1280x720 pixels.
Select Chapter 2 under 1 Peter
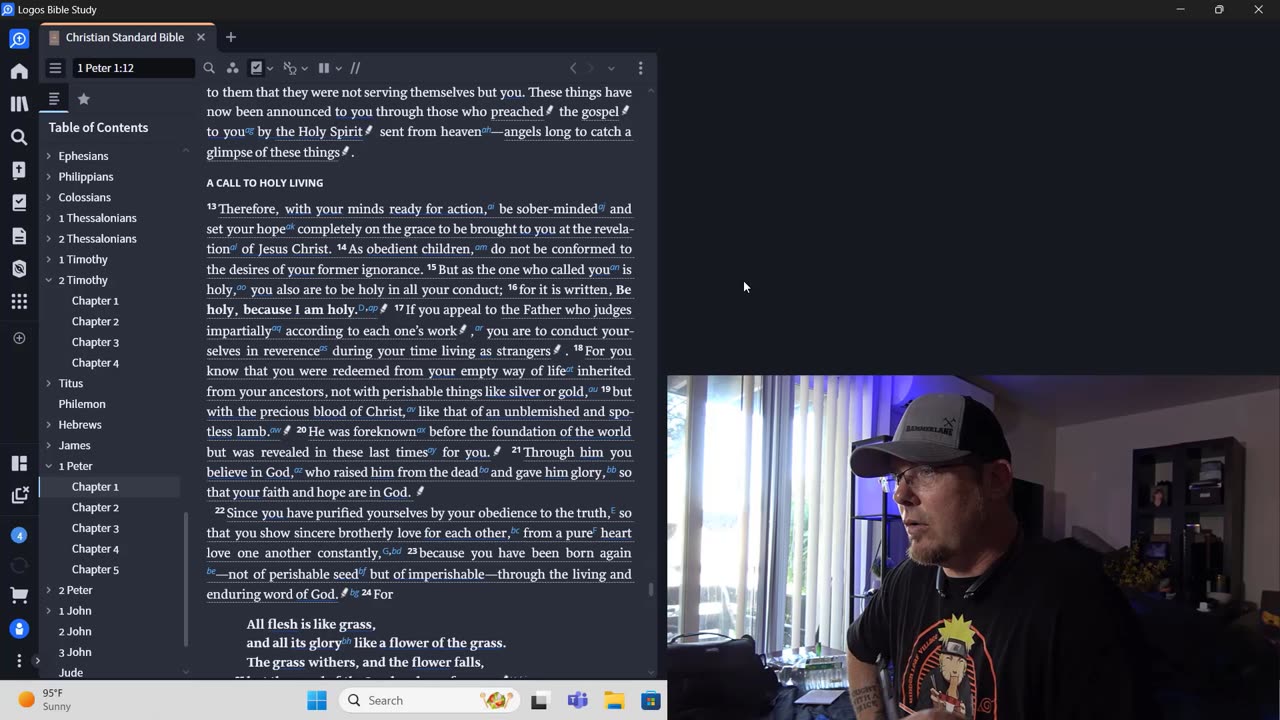(x=95, y=507)
